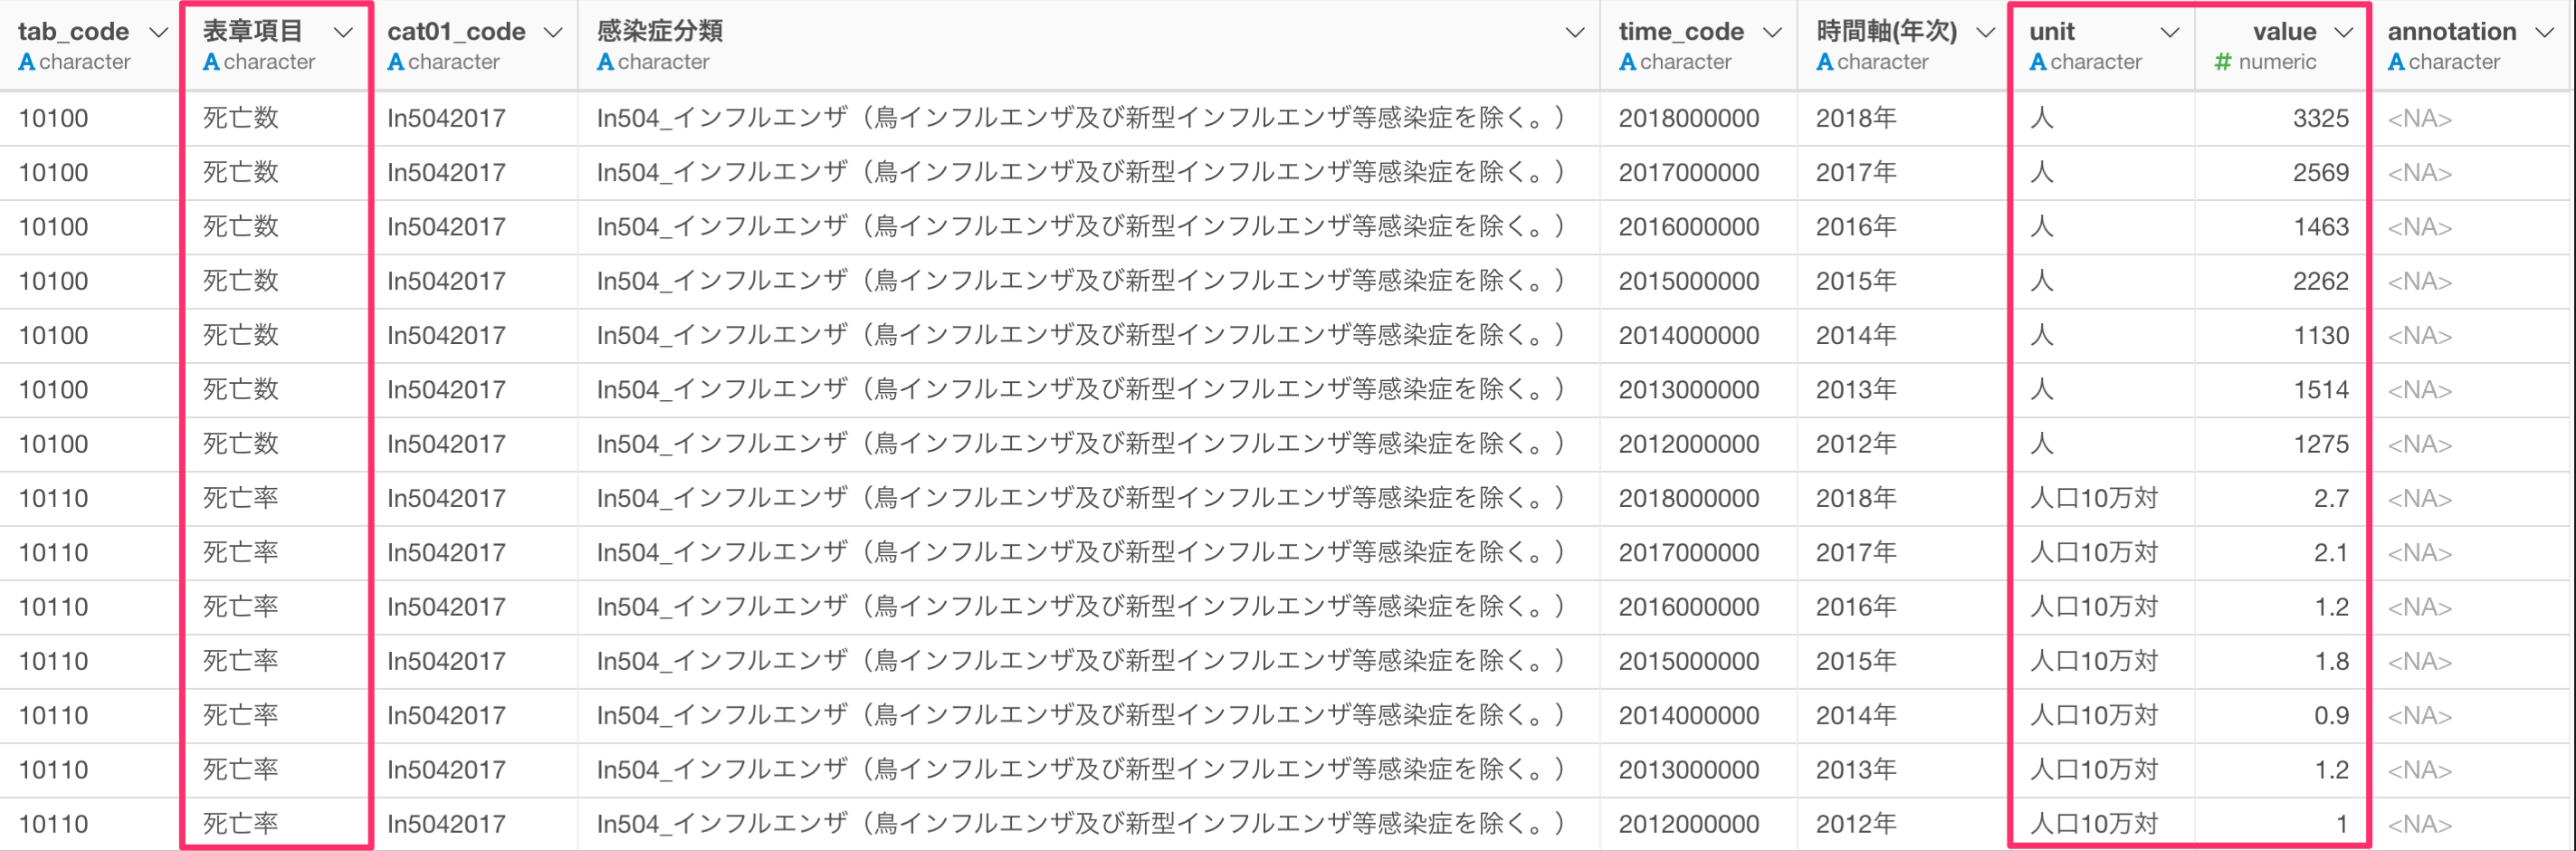Click the character type icon under tab_code
This screenshot has height=851, width=2576.
pyautogui.click(x=27, y=62)
